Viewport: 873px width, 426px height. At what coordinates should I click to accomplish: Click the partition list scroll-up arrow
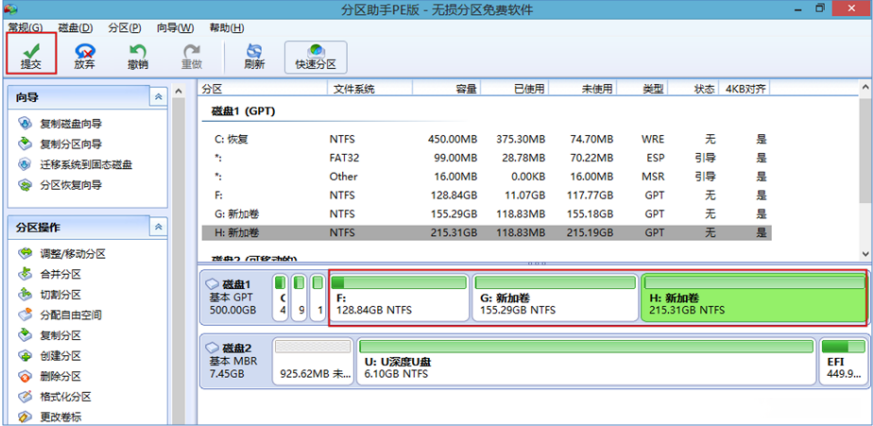[865, 88]
